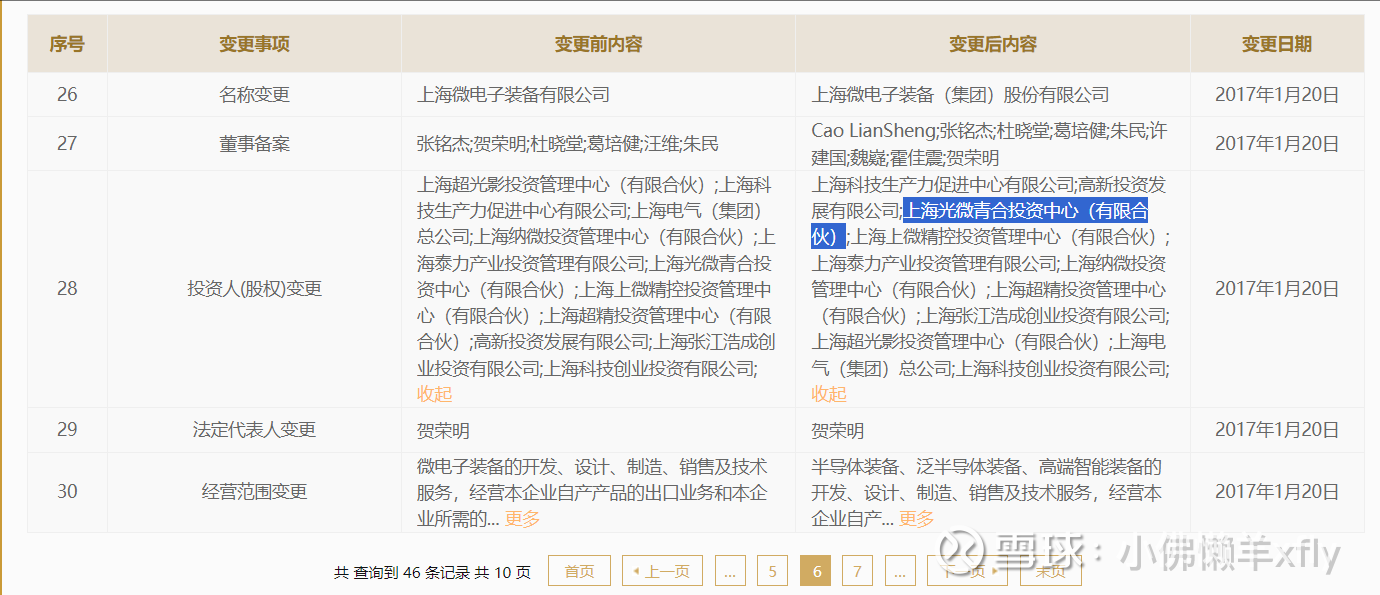The width and height of the screenshot is (1380, 595).
Task: Click 上海微电子装备（集团）股份有限公司 text
Action: pyautogui.click(x=960, y=95)
